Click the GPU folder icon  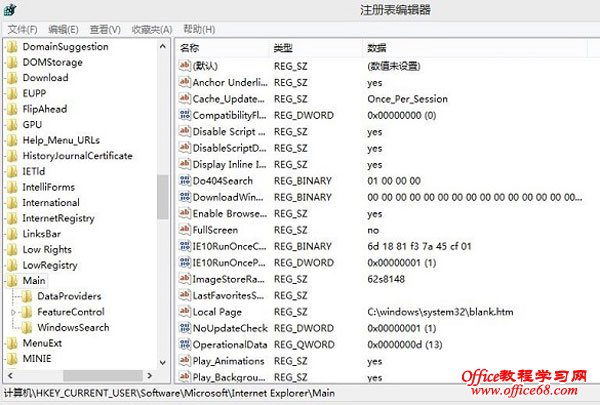tap(12, 125)
